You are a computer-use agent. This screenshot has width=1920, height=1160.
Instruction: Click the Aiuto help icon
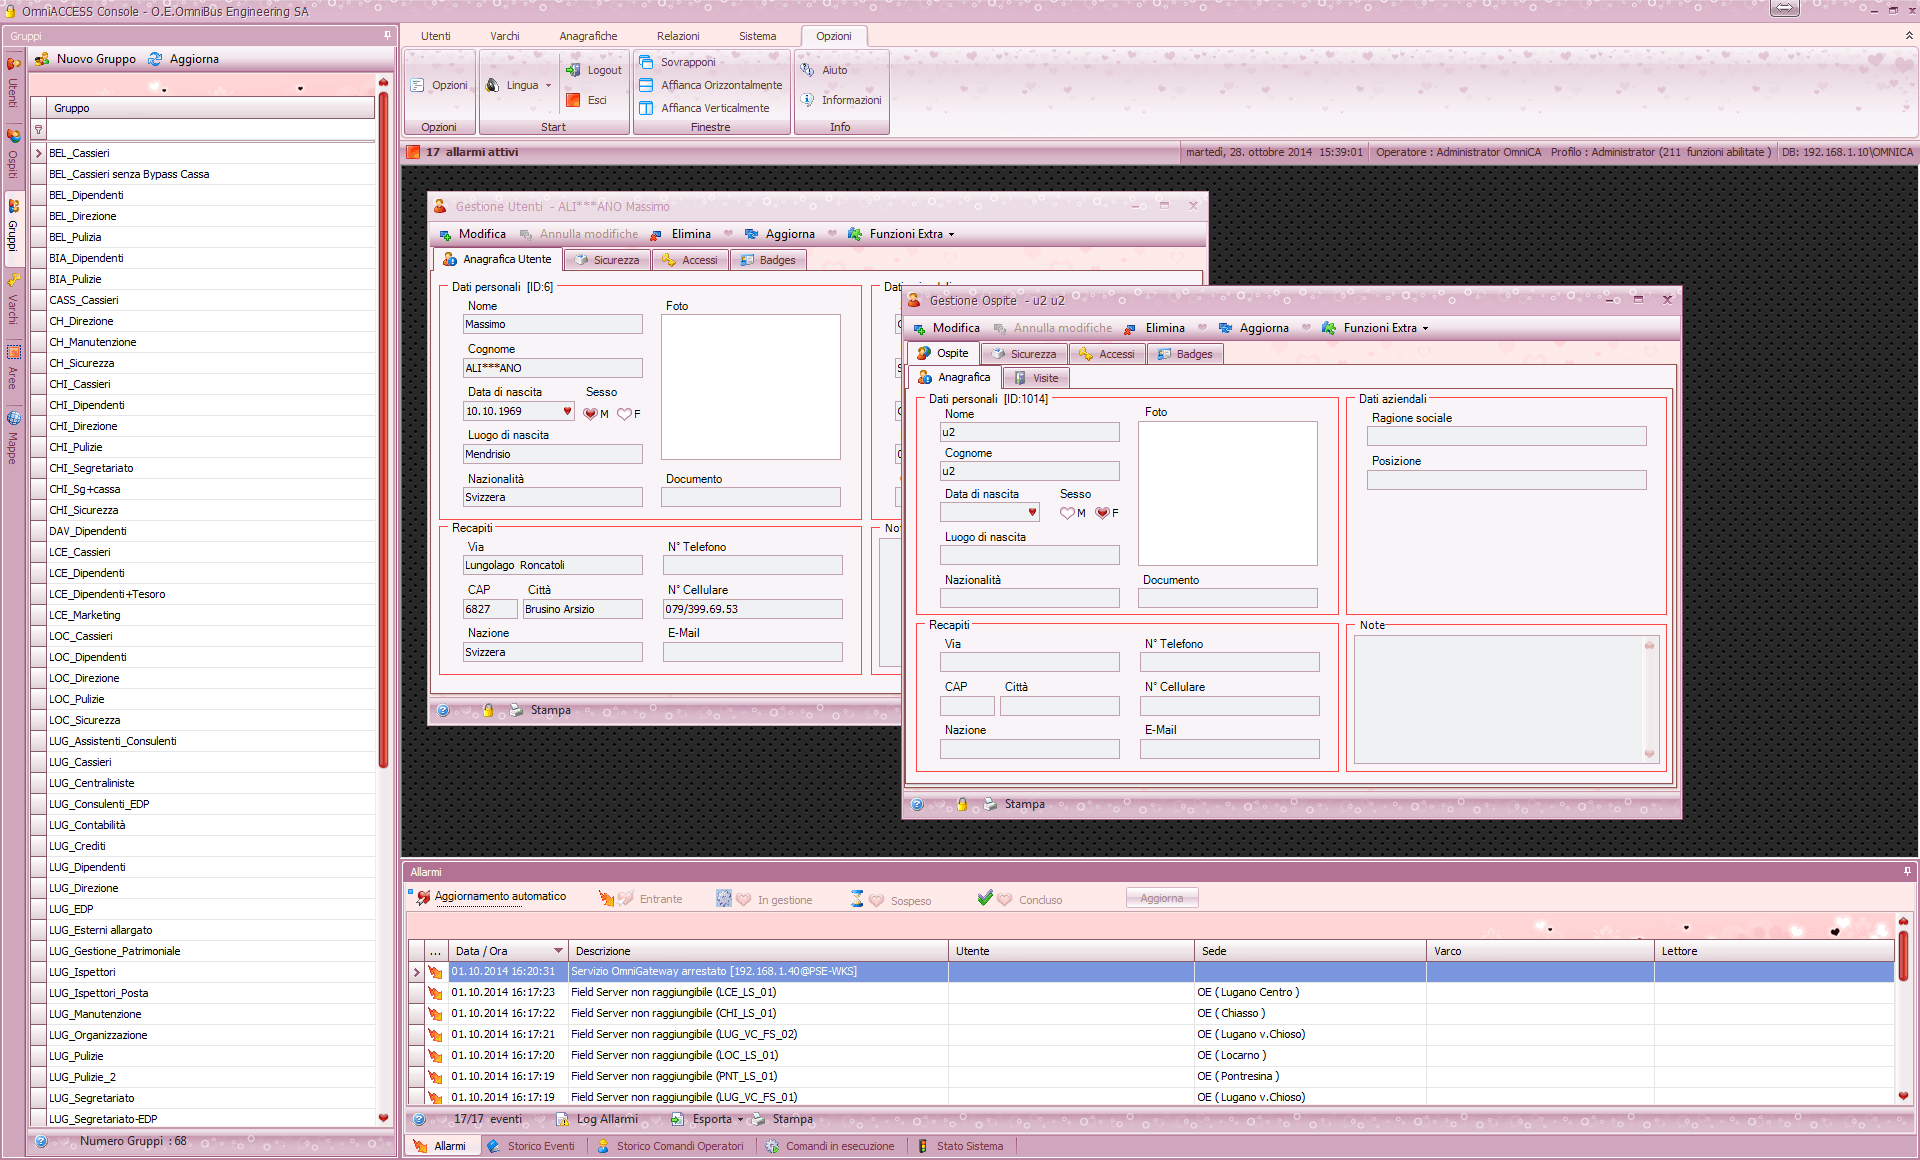pos(807,70)
